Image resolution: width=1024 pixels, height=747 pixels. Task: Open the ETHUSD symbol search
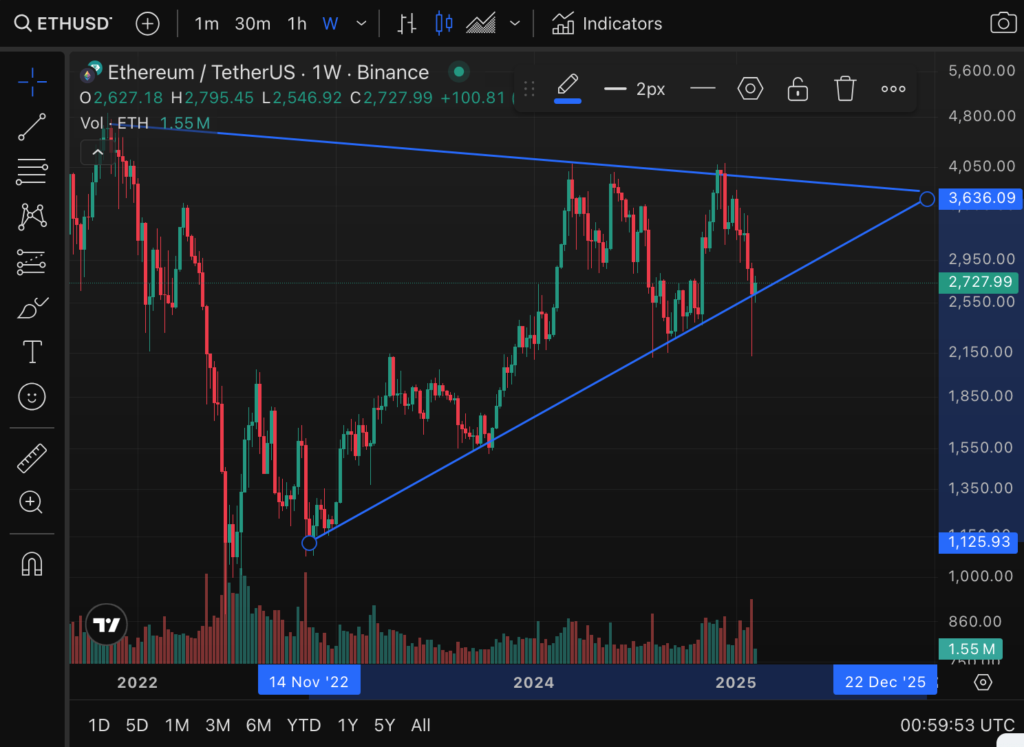(63, 24)
